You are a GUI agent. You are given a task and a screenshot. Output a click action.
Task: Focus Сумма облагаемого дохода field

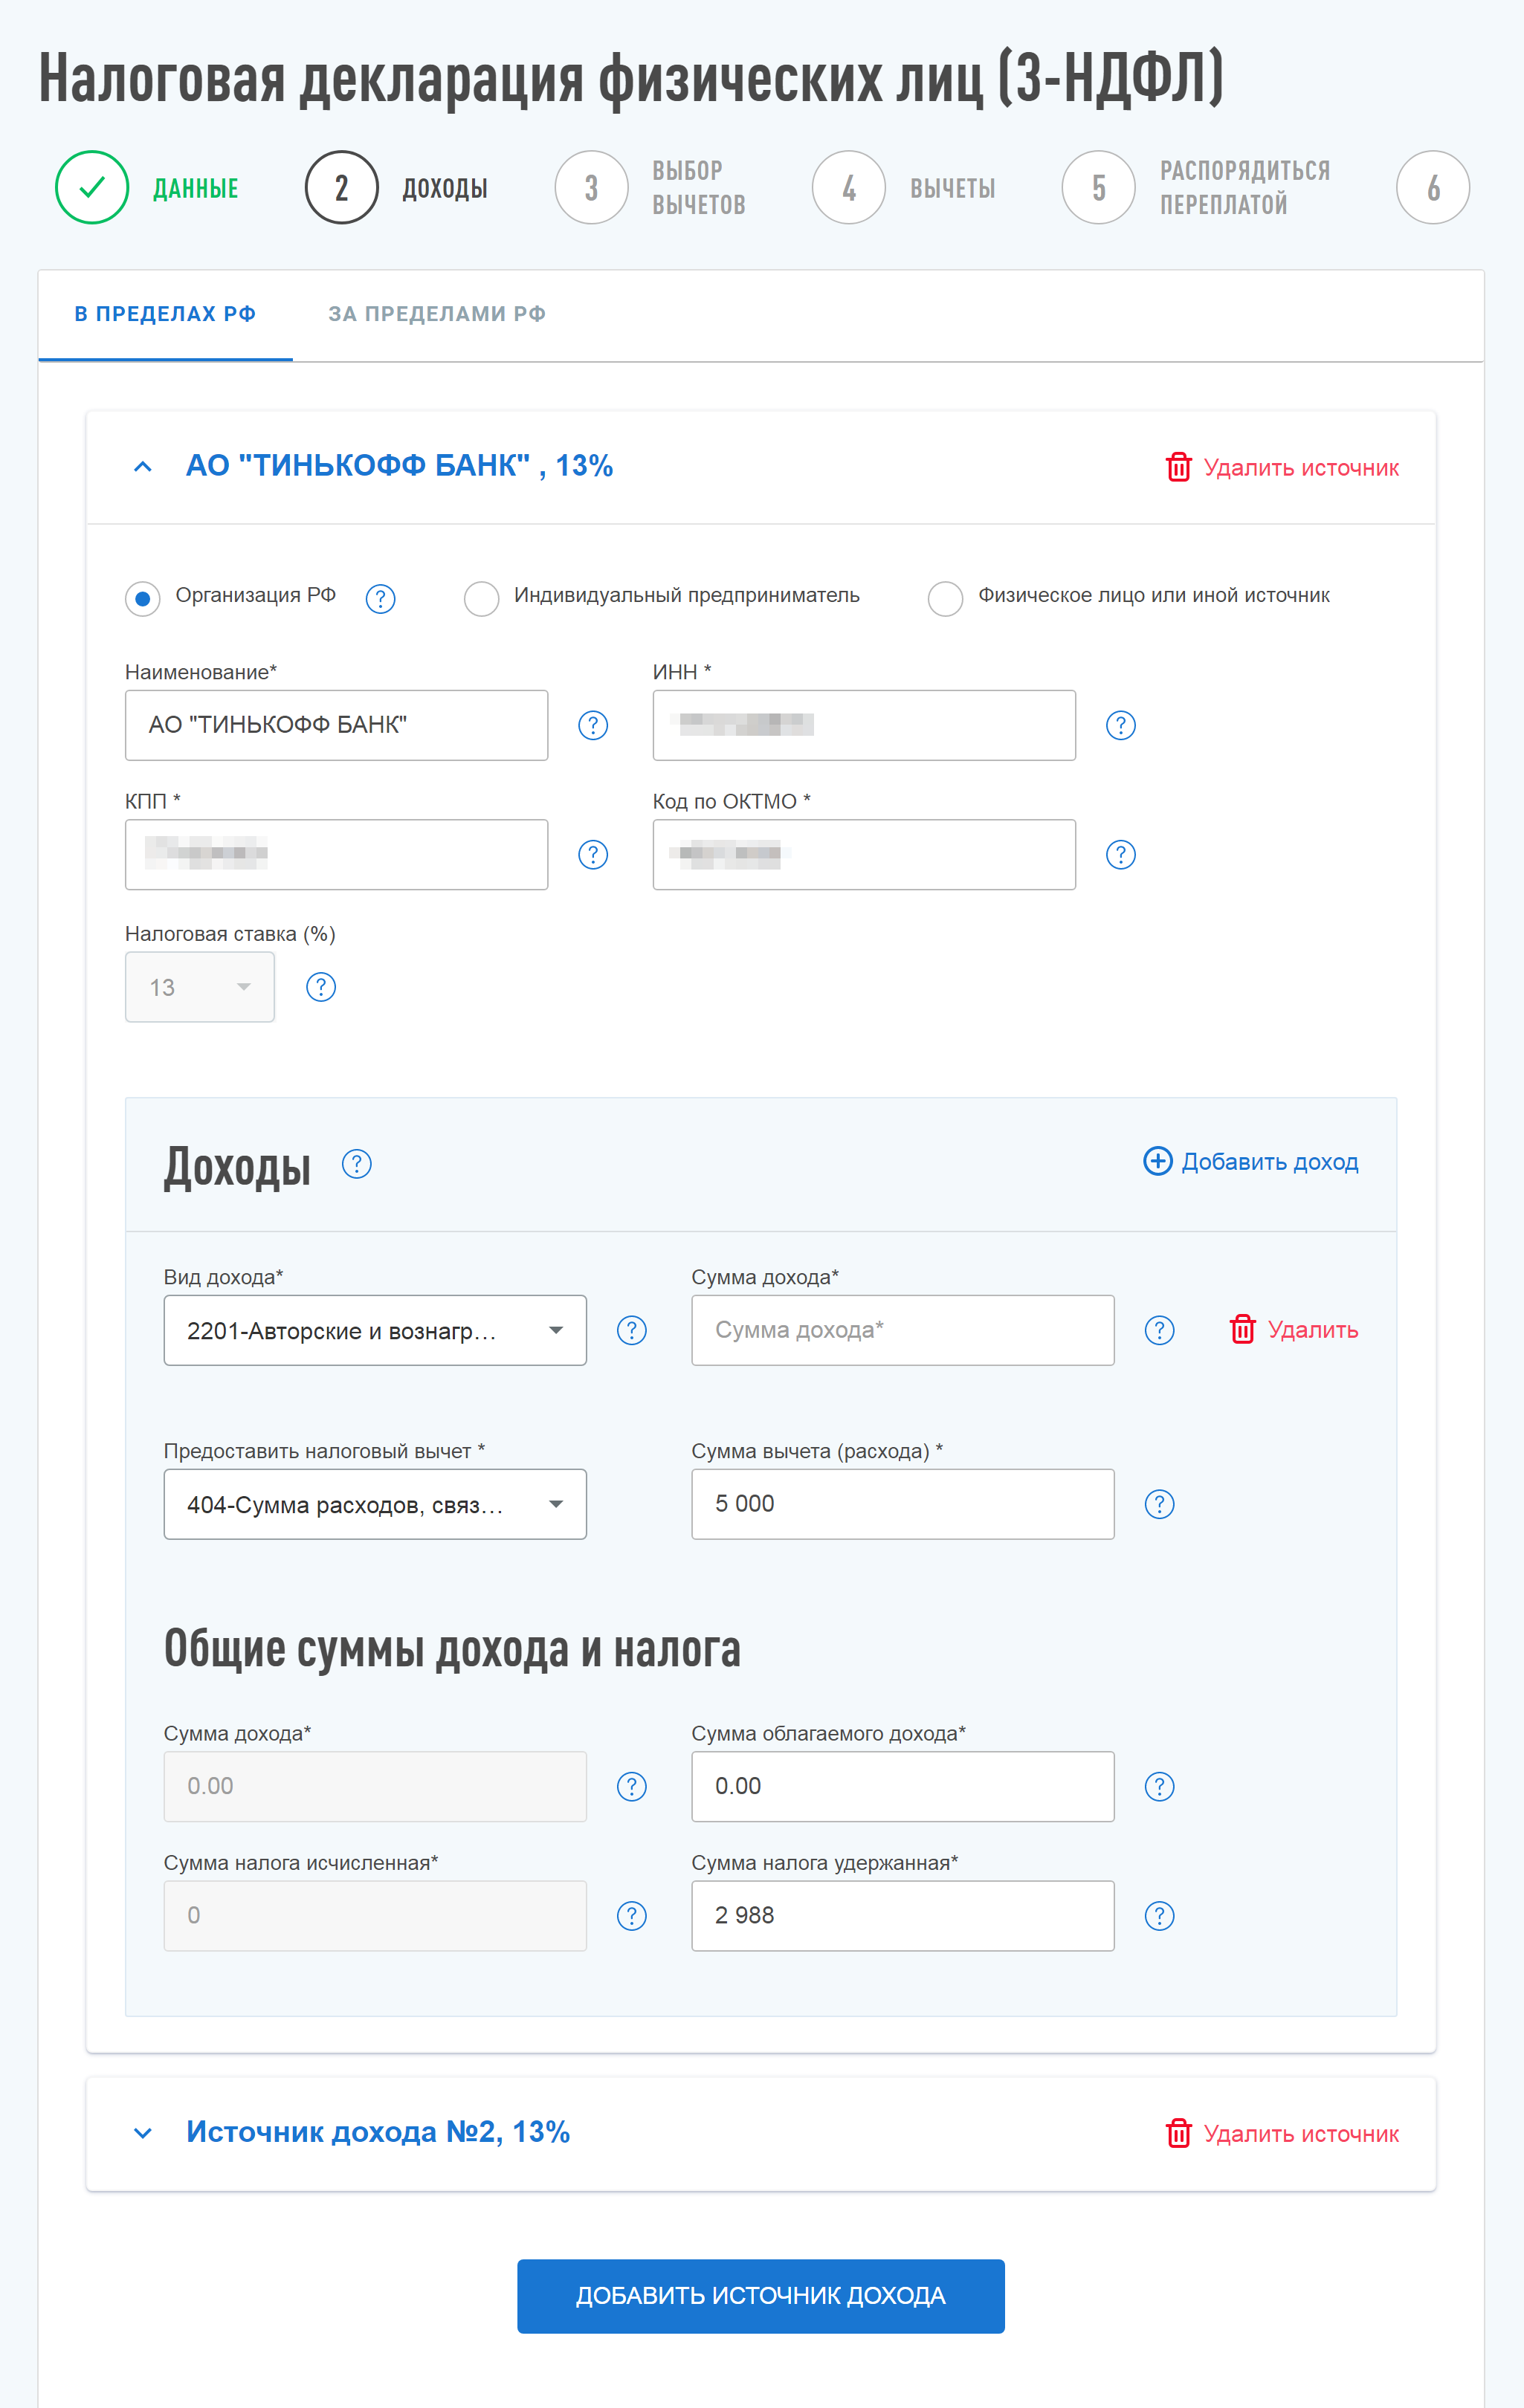click(x=903, y=1786)
